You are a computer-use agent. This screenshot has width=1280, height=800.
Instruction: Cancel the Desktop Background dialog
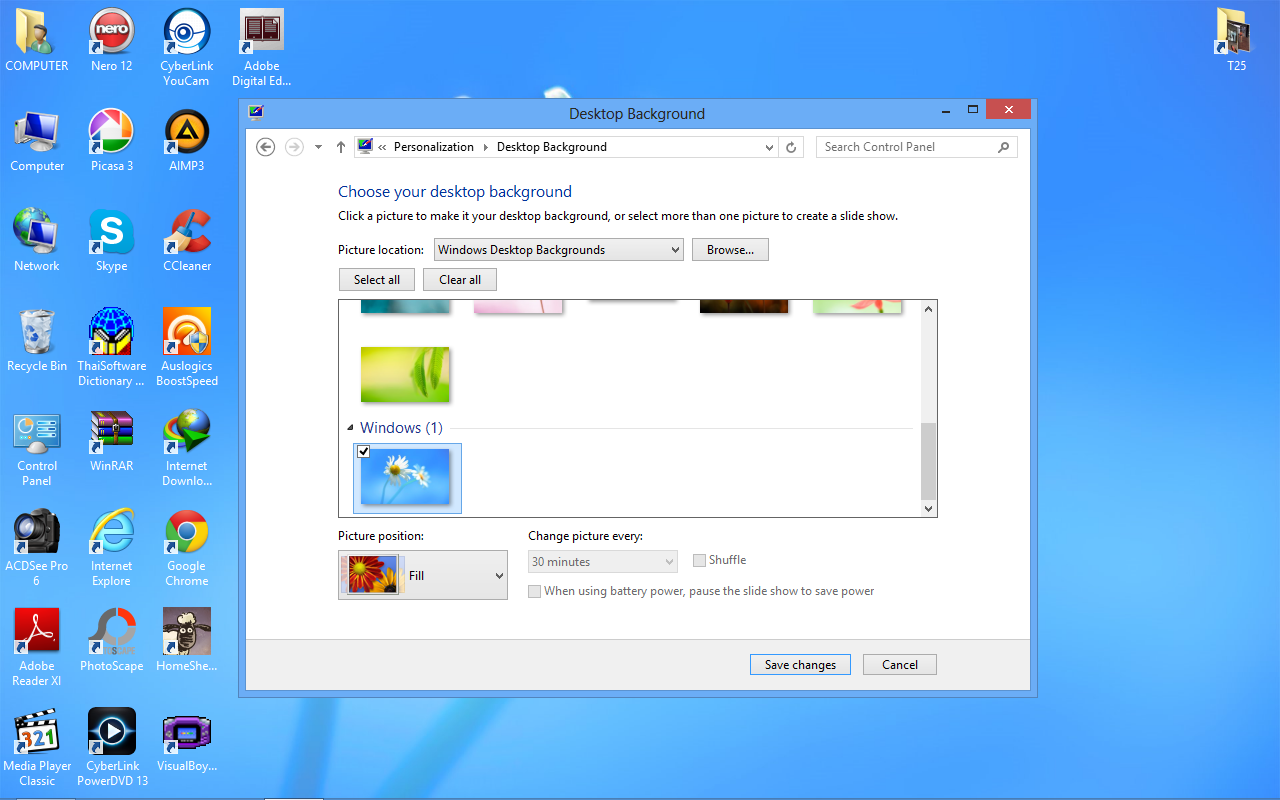coord(900,665)
